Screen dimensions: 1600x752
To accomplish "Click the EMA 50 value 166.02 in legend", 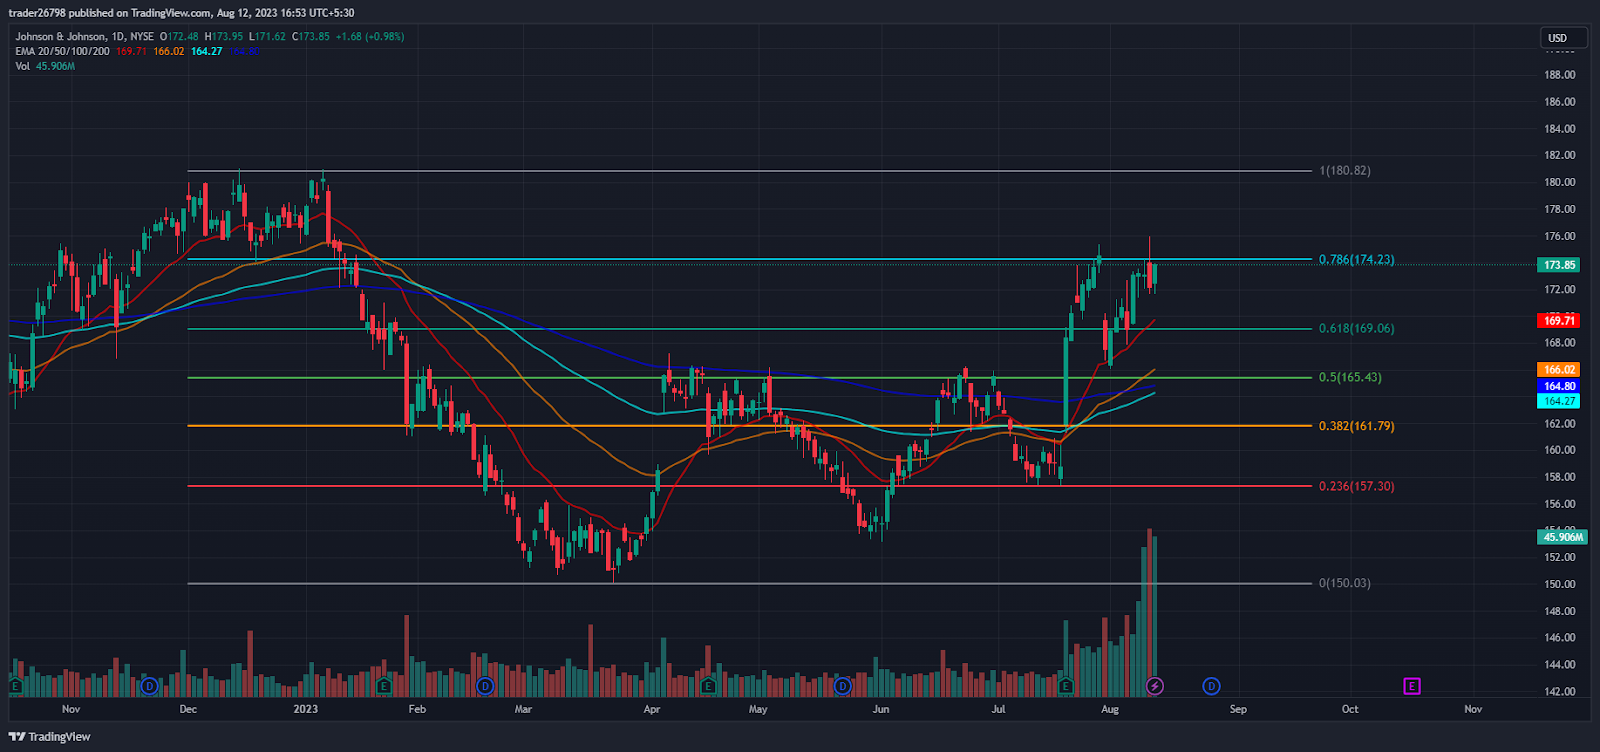I will click(x=169, y=51).
